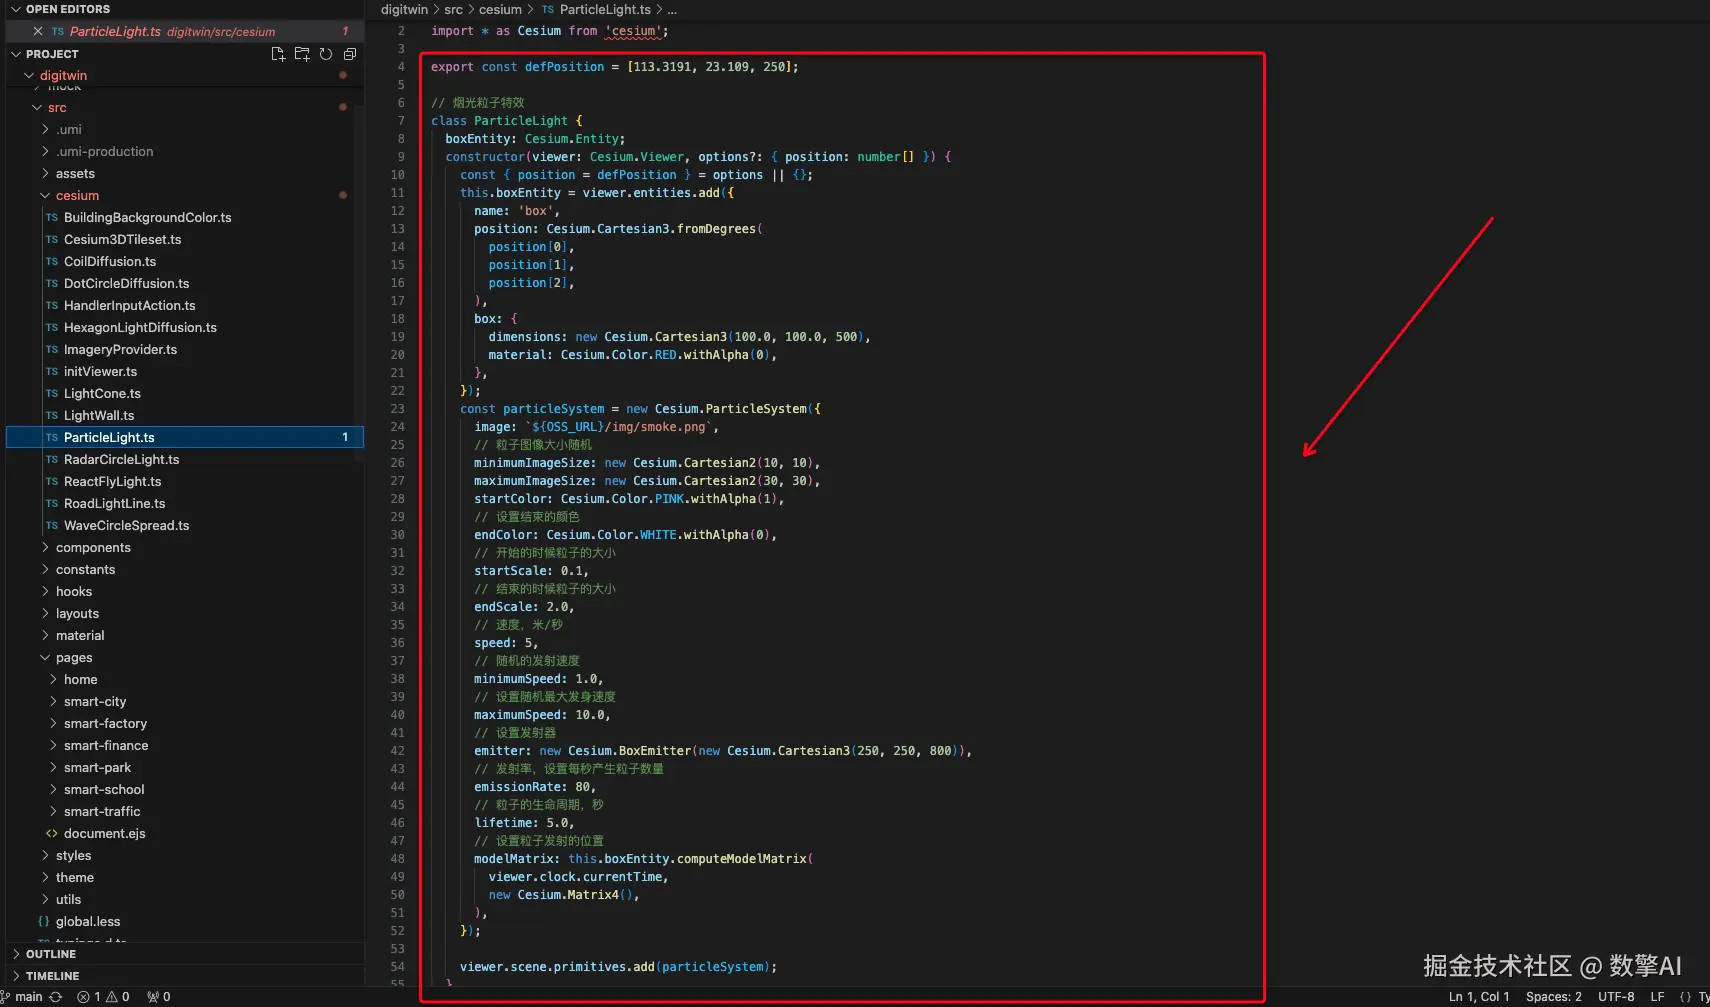Expand the components folder
This screenshot has height=1007, width=1710.
pyautogui.click(x=45, y=548)
